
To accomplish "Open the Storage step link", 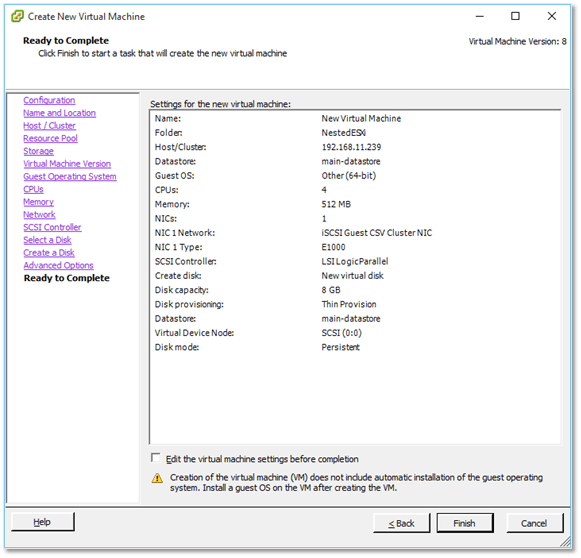I will [x=39, y=151].
